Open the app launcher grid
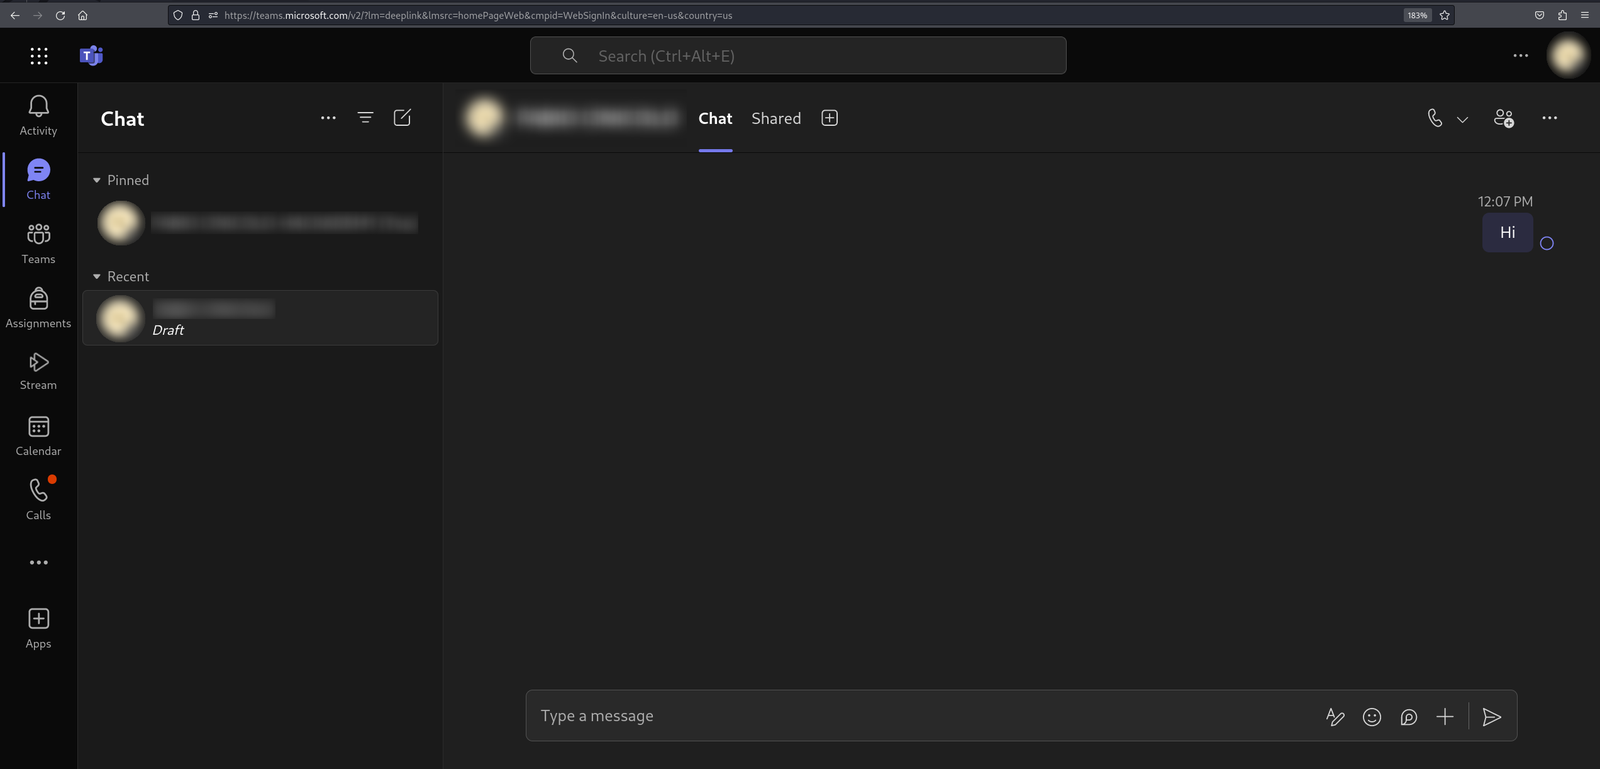 [x=39, y=56]
